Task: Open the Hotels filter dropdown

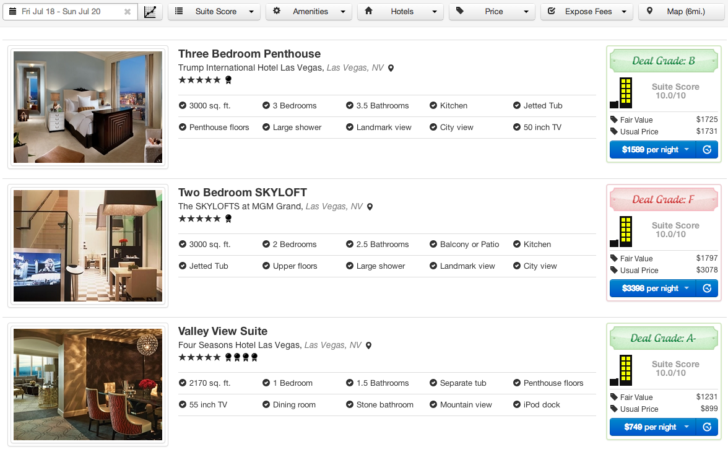Action: [x=401, y=12]
